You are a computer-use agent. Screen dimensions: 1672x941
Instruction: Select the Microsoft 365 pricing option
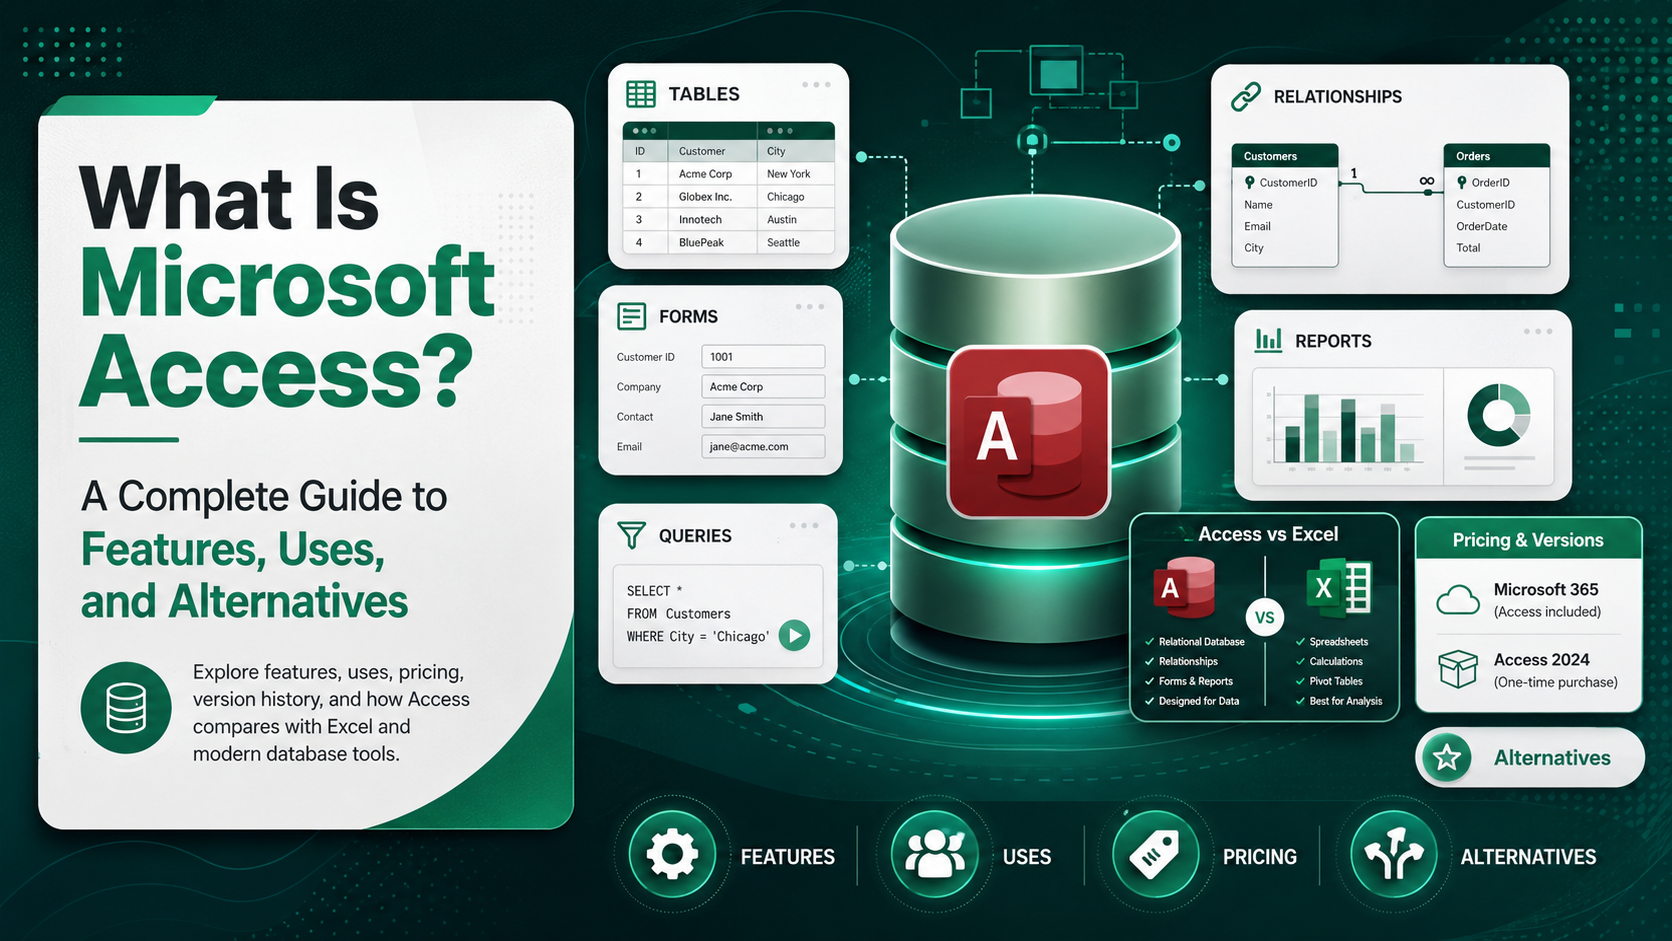(1528, 600)
